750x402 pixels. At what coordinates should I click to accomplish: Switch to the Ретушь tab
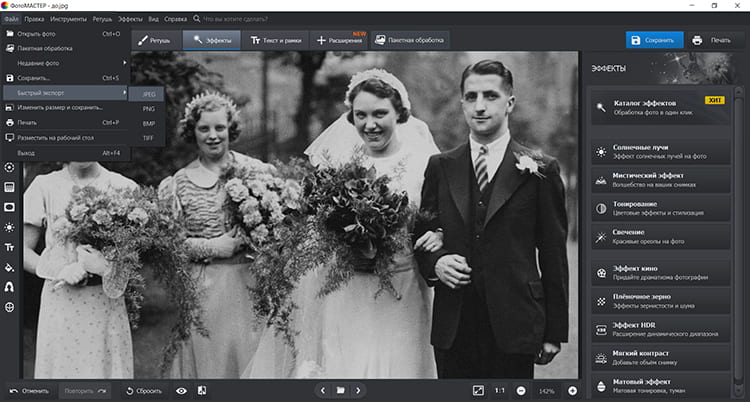tap(154, 40)
